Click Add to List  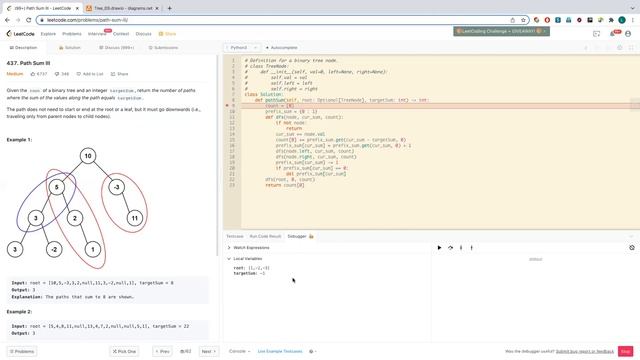coord(90,74)
